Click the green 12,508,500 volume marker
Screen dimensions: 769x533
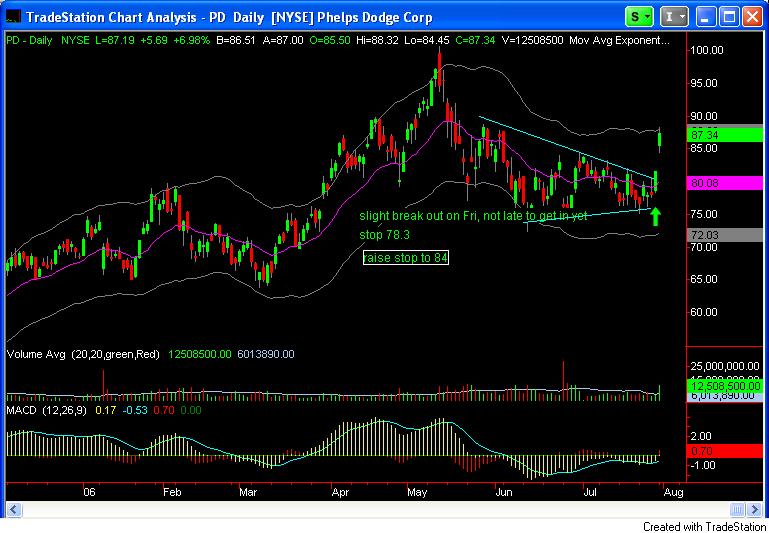pos(725,386)
